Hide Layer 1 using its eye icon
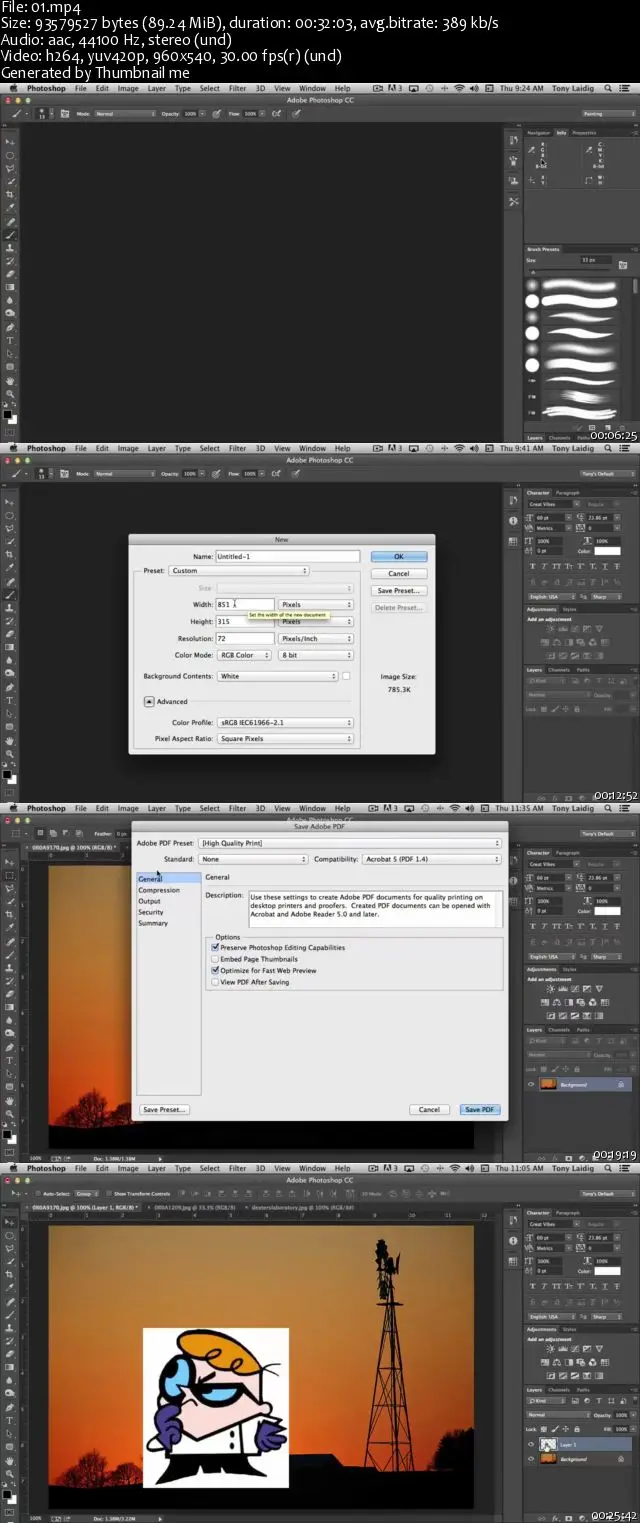The image size is (640, 1523). (531, 1445)
